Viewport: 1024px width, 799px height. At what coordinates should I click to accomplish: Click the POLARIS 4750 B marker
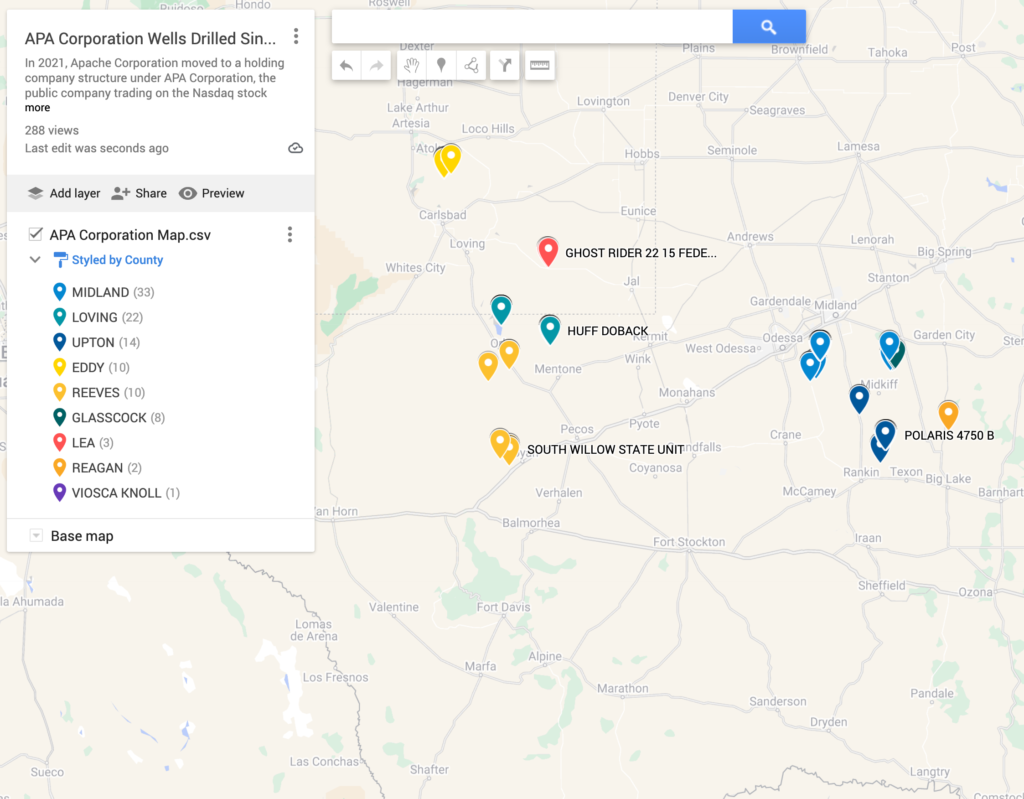885,434
